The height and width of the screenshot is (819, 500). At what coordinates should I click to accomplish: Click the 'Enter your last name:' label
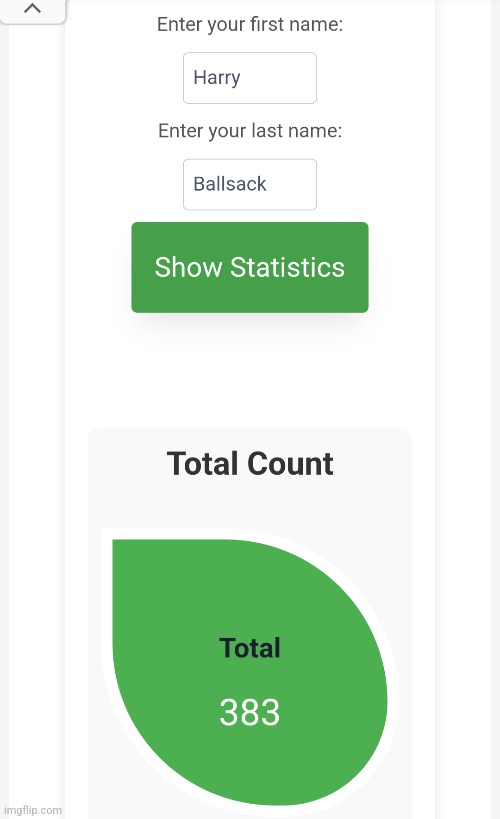tap(250, 131)
